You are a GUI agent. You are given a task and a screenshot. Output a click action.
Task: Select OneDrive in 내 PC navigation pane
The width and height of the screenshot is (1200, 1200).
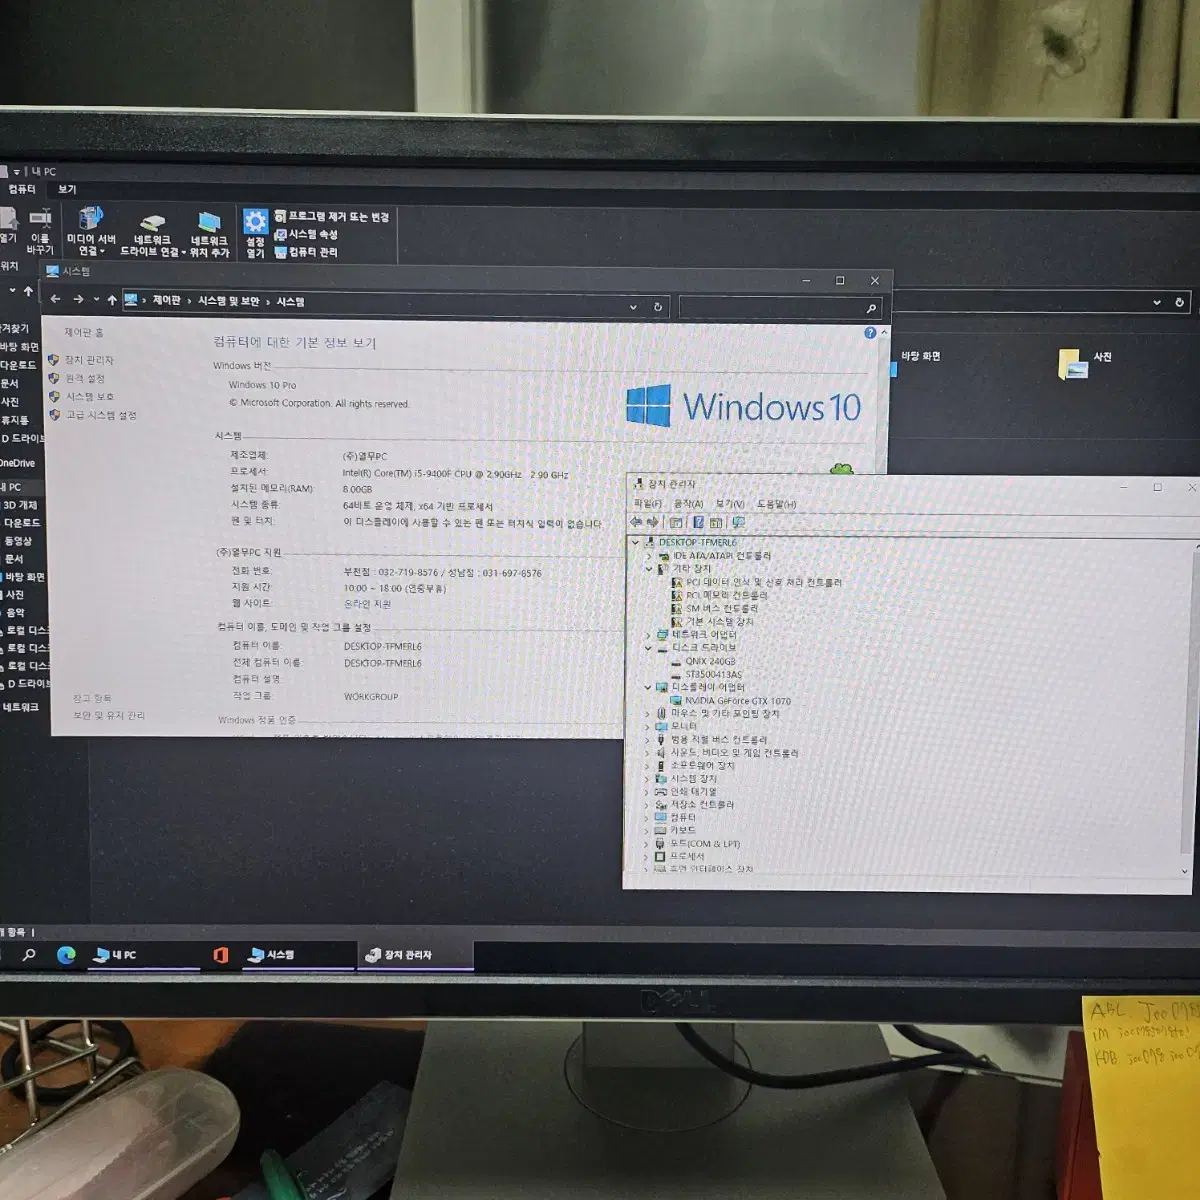point(17,463)
